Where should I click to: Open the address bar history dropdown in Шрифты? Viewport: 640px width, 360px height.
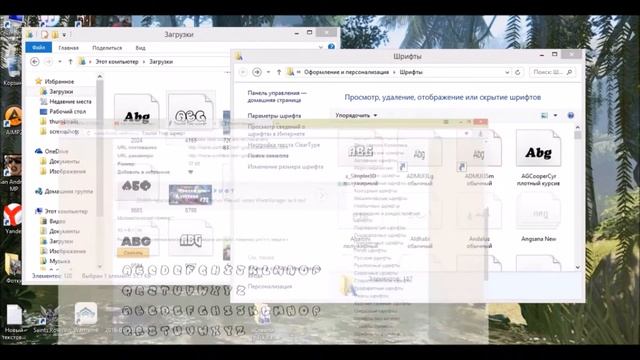(x=507, y=72)
